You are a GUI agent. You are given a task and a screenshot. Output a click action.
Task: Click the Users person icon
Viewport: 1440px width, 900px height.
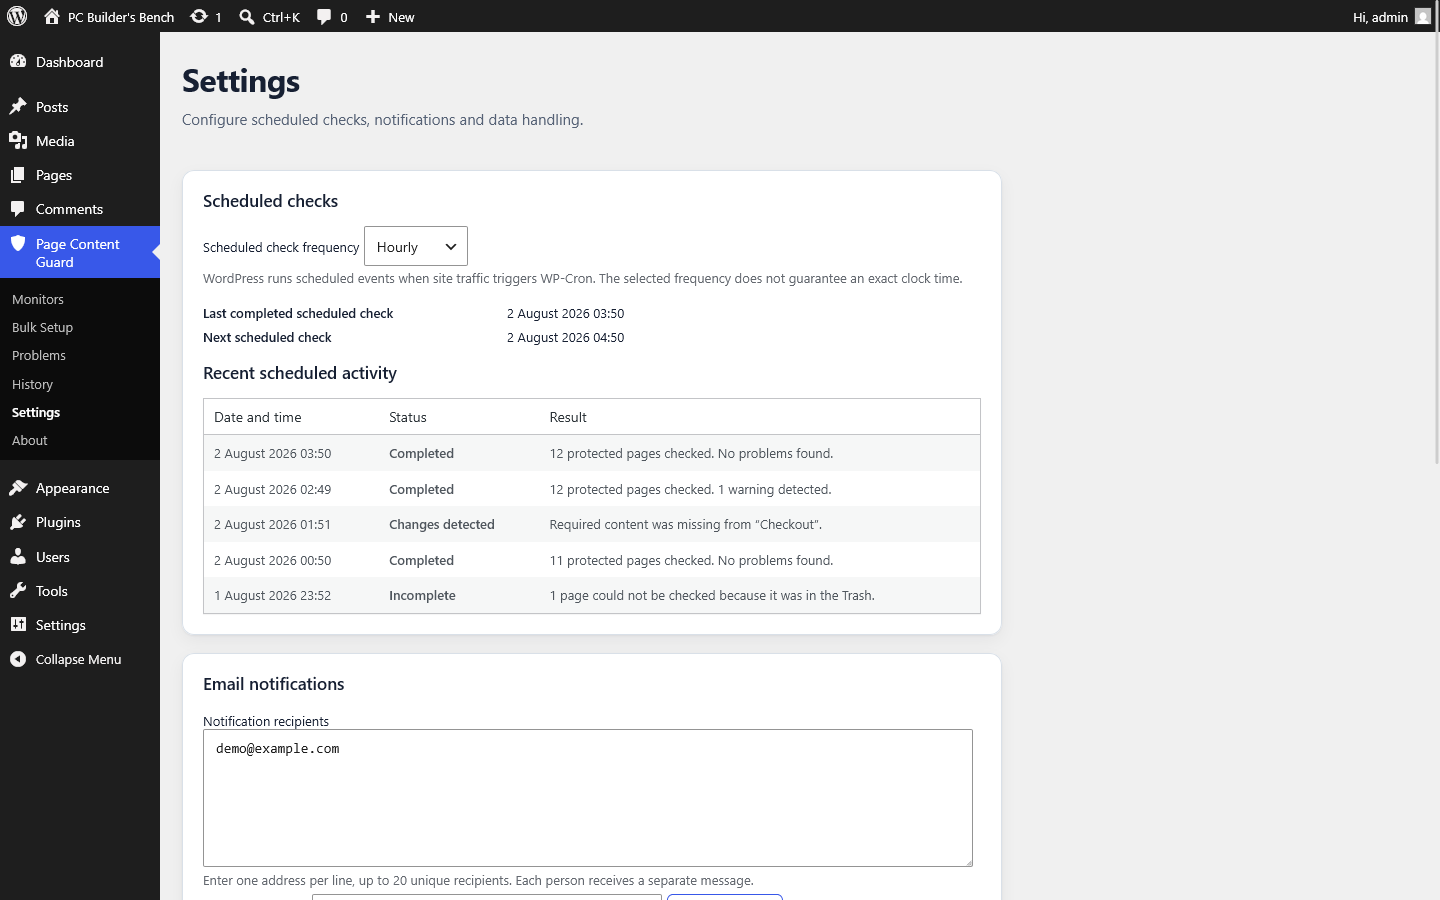18,556
